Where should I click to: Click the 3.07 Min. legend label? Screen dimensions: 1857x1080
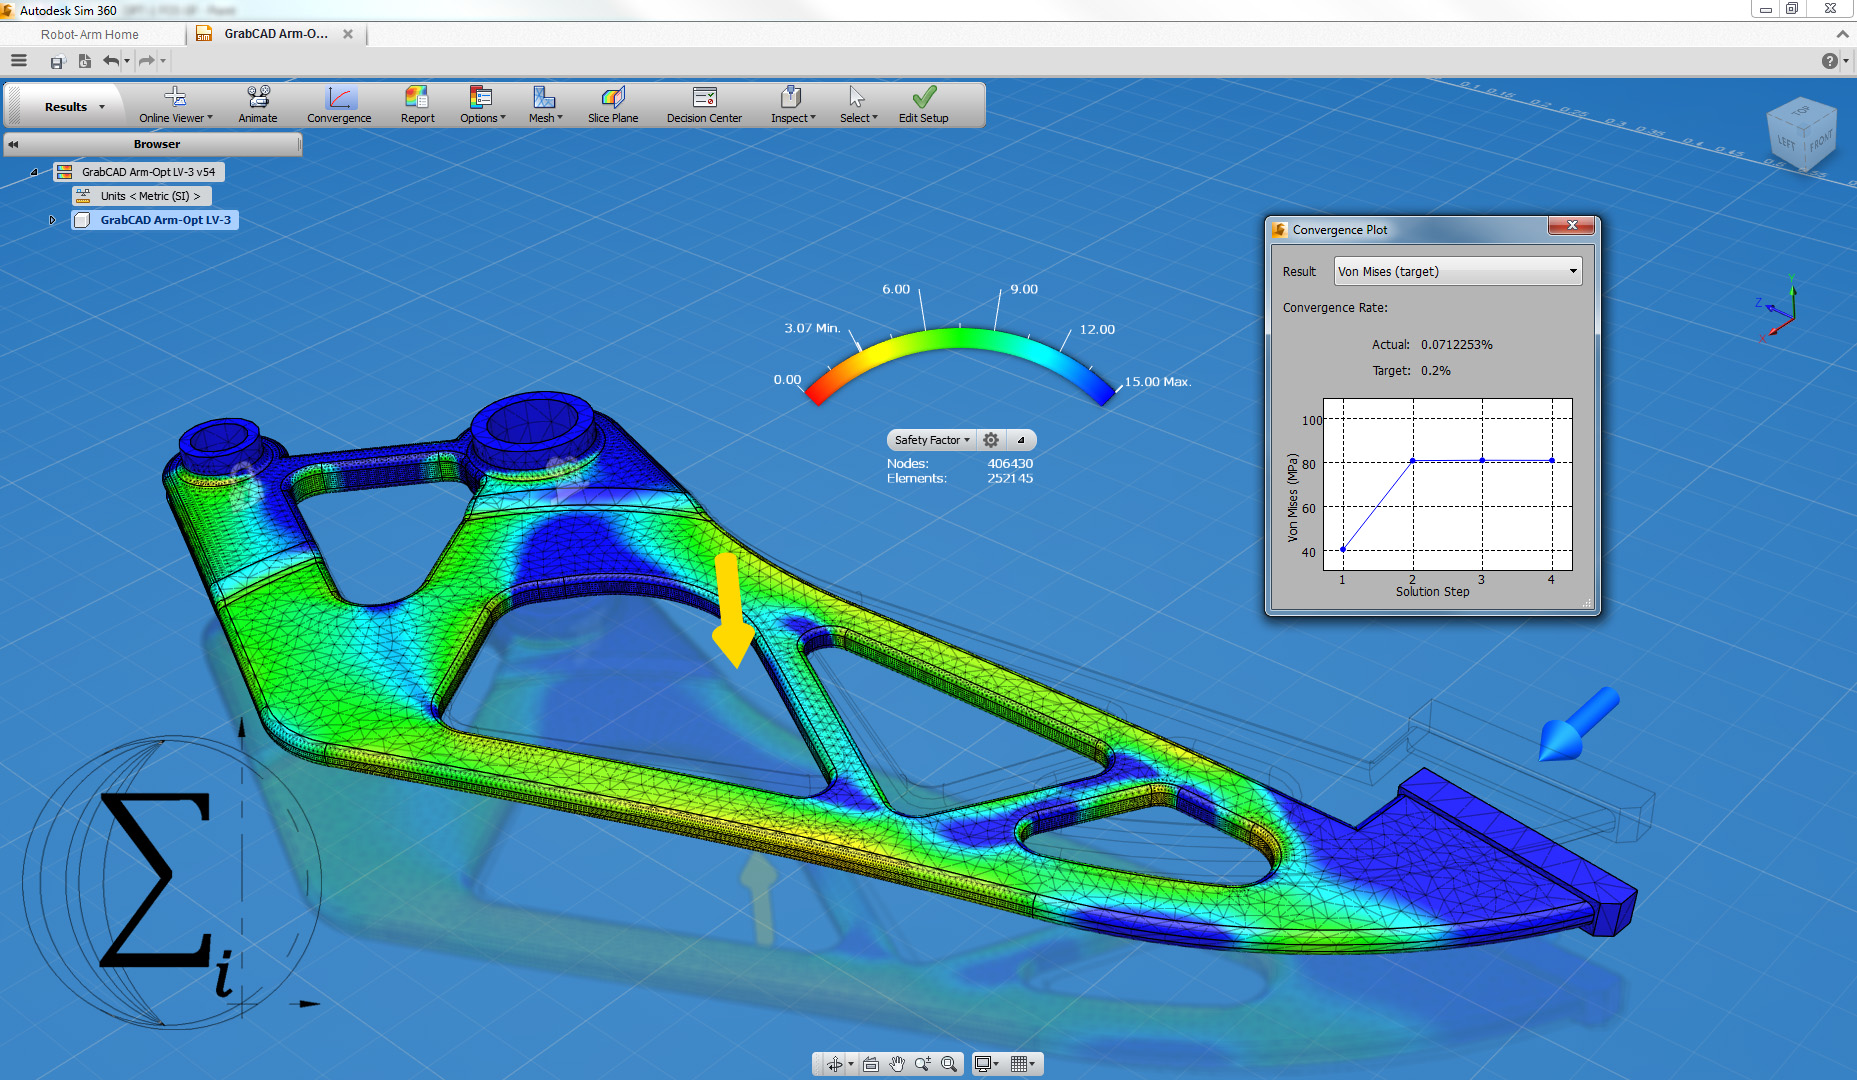[812, 328]
